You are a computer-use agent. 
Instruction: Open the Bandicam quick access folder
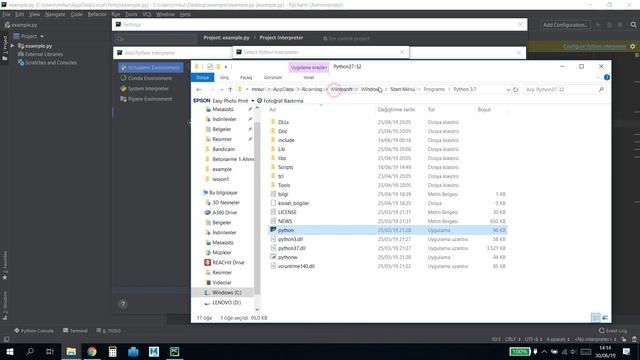(x=223, y=149)
